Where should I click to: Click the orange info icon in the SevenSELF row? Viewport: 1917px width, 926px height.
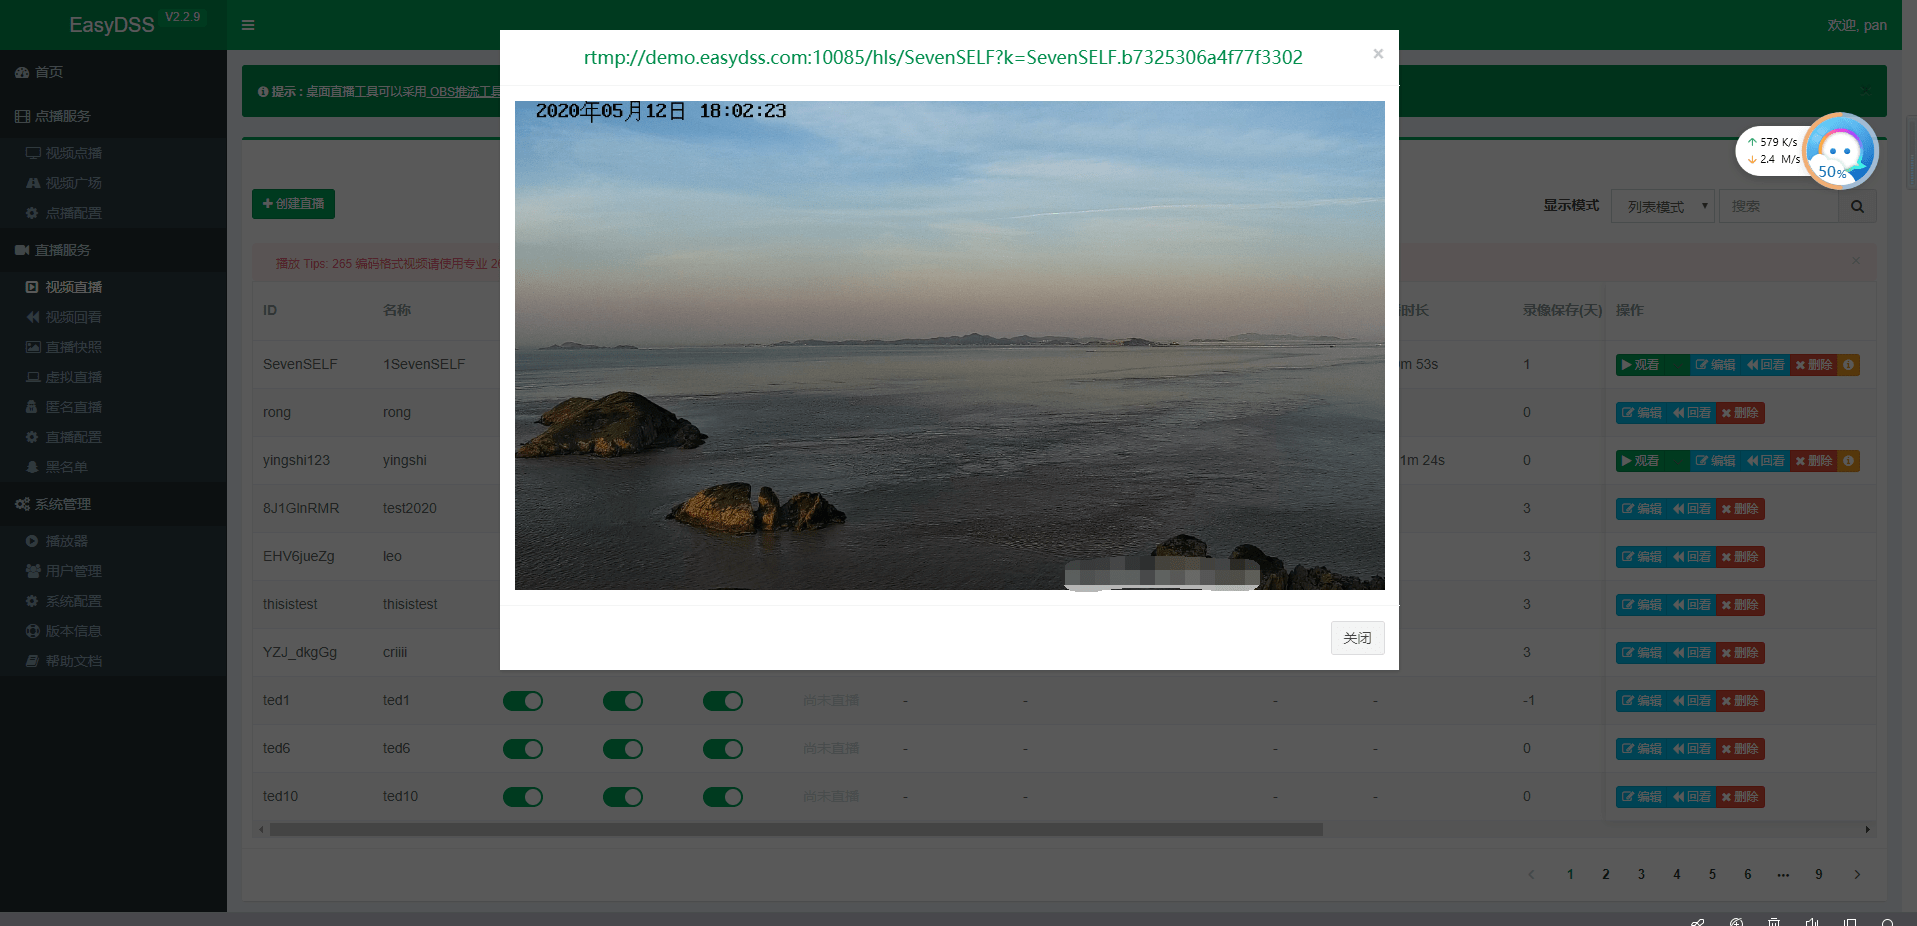coord(1848,365)
